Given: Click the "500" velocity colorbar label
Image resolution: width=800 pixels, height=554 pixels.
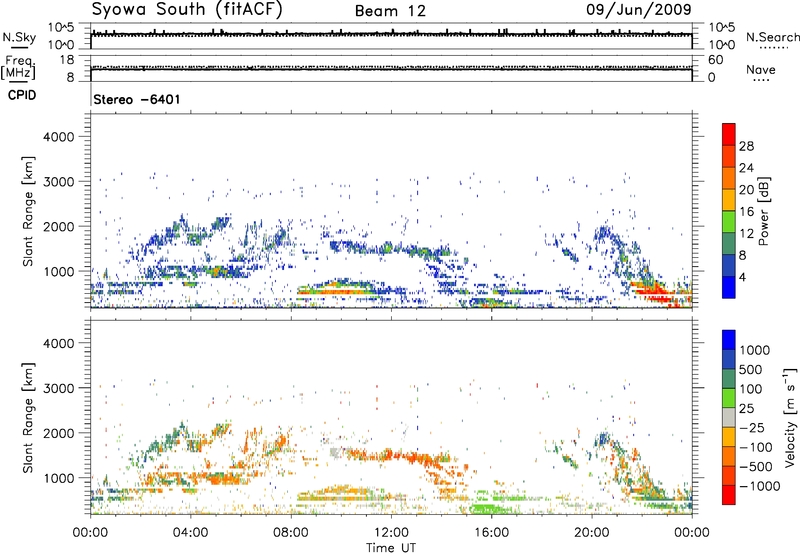Looking at the screenshot, I should coord(751,370).
